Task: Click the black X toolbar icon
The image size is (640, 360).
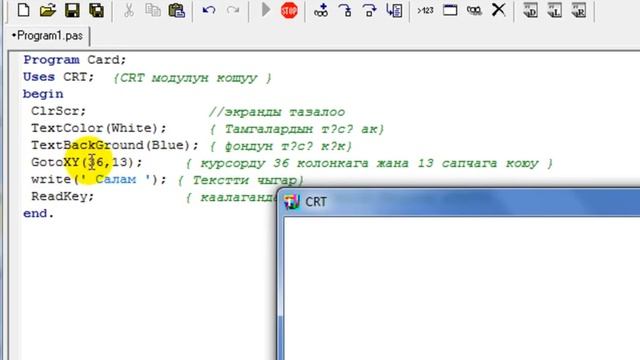Action: tap(498, 10)
